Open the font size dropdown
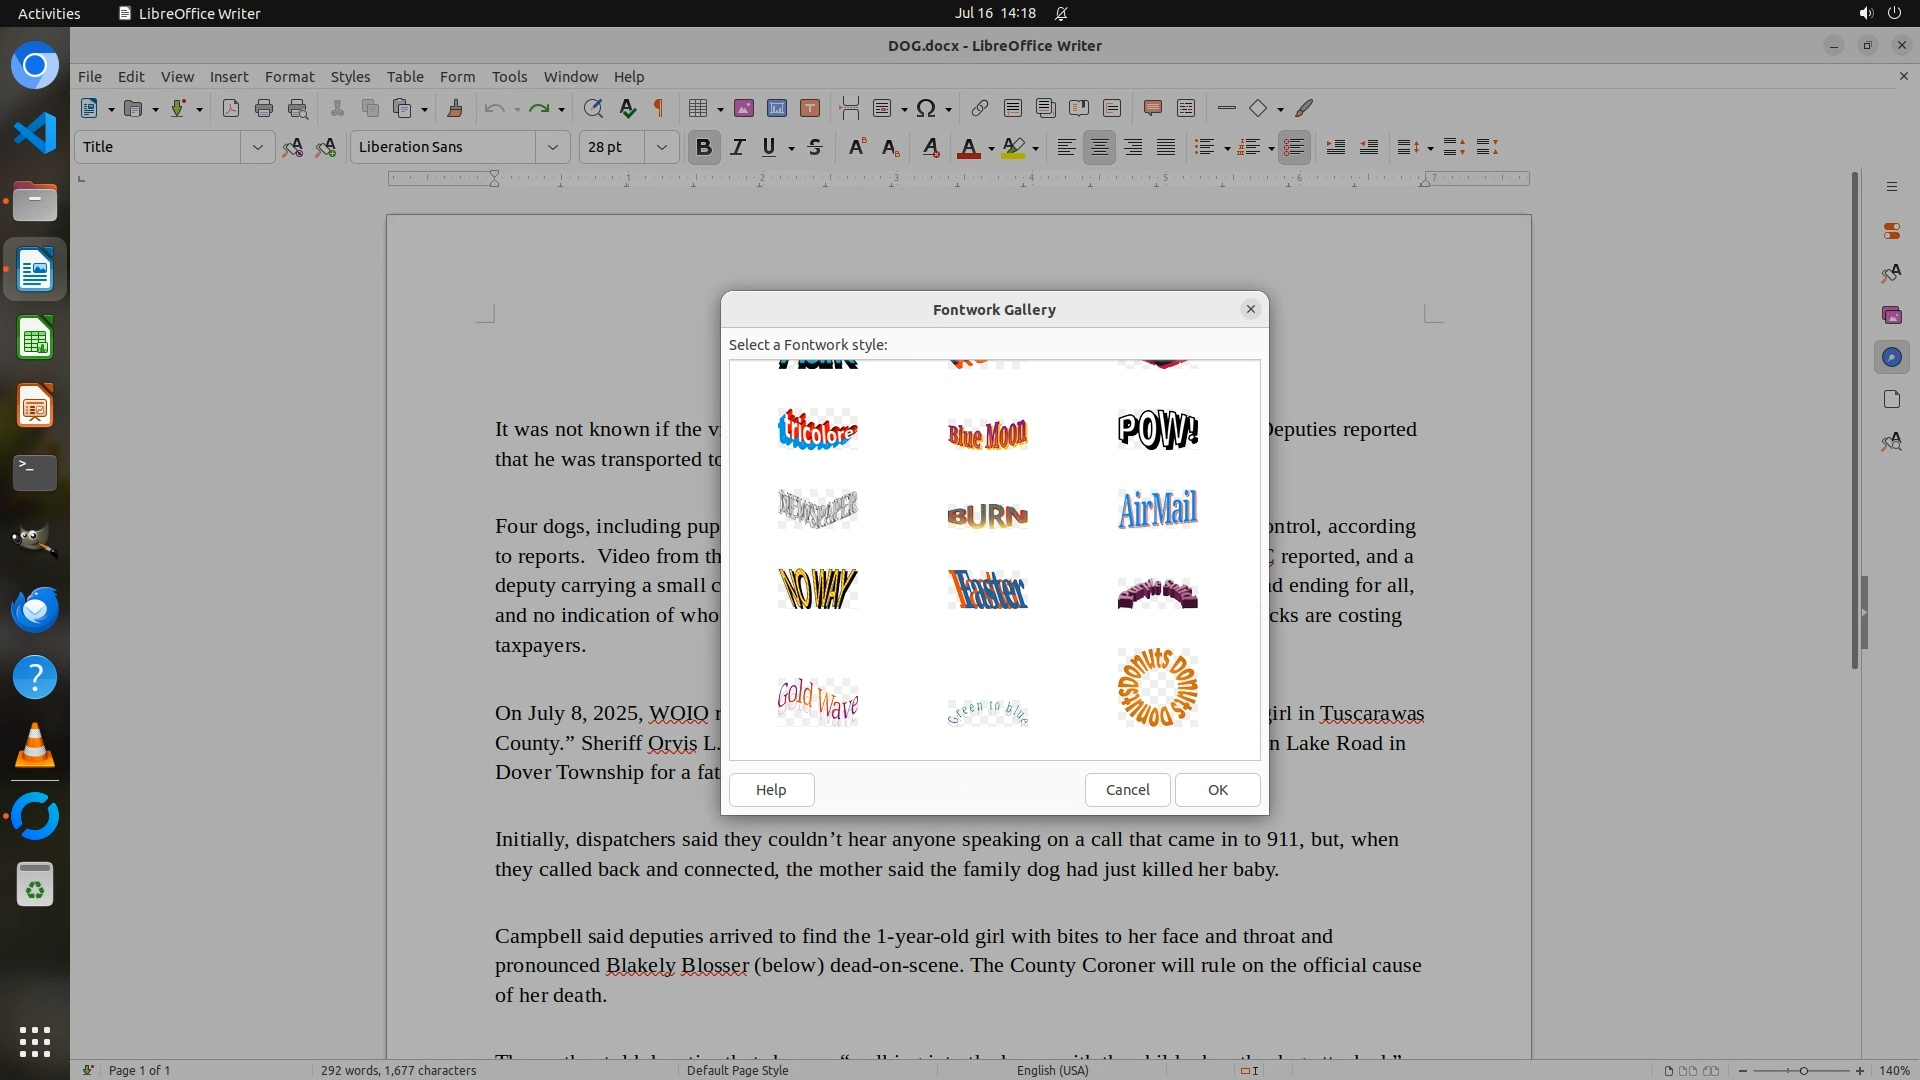Screen dimensions: 1920x1080 click(661, 148)
